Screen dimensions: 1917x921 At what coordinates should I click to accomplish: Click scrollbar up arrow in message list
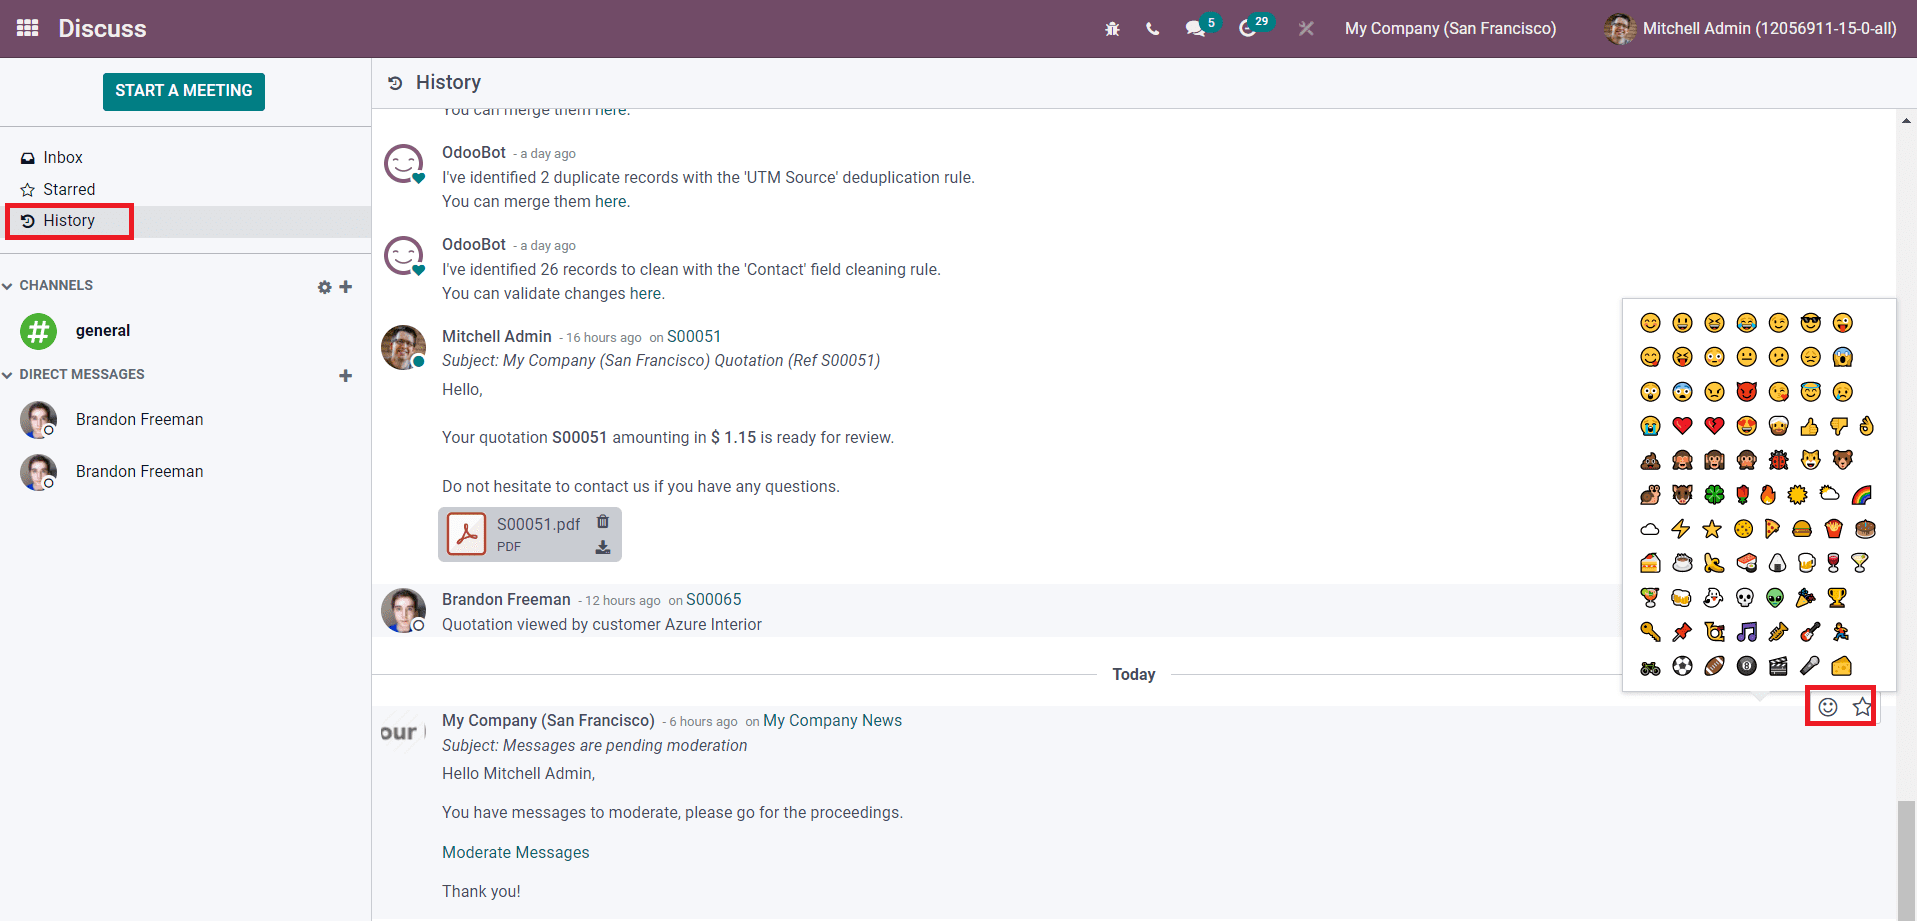point(1907,120)
